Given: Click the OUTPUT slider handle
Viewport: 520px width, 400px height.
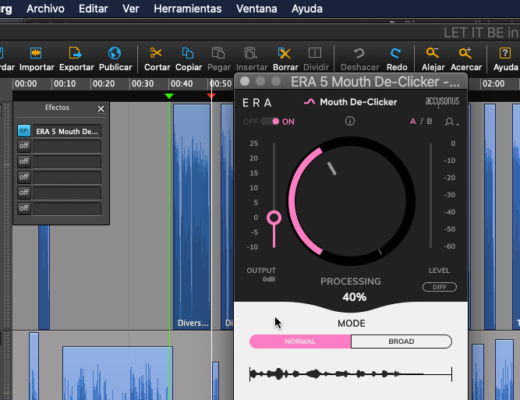Looking at the screenshot, I should click(x=274, y=218).
